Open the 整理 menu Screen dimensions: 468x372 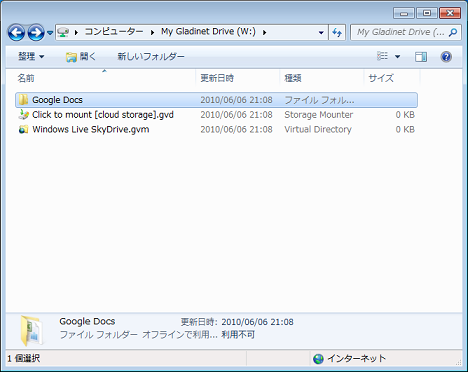31,56
